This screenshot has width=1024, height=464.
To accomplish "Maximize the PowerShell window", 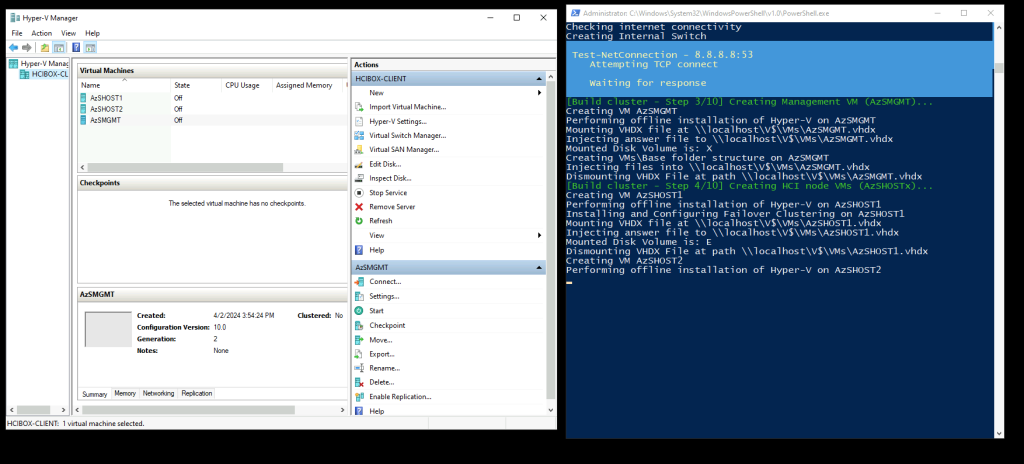I will pyautogui.click(x=964, y=13).
